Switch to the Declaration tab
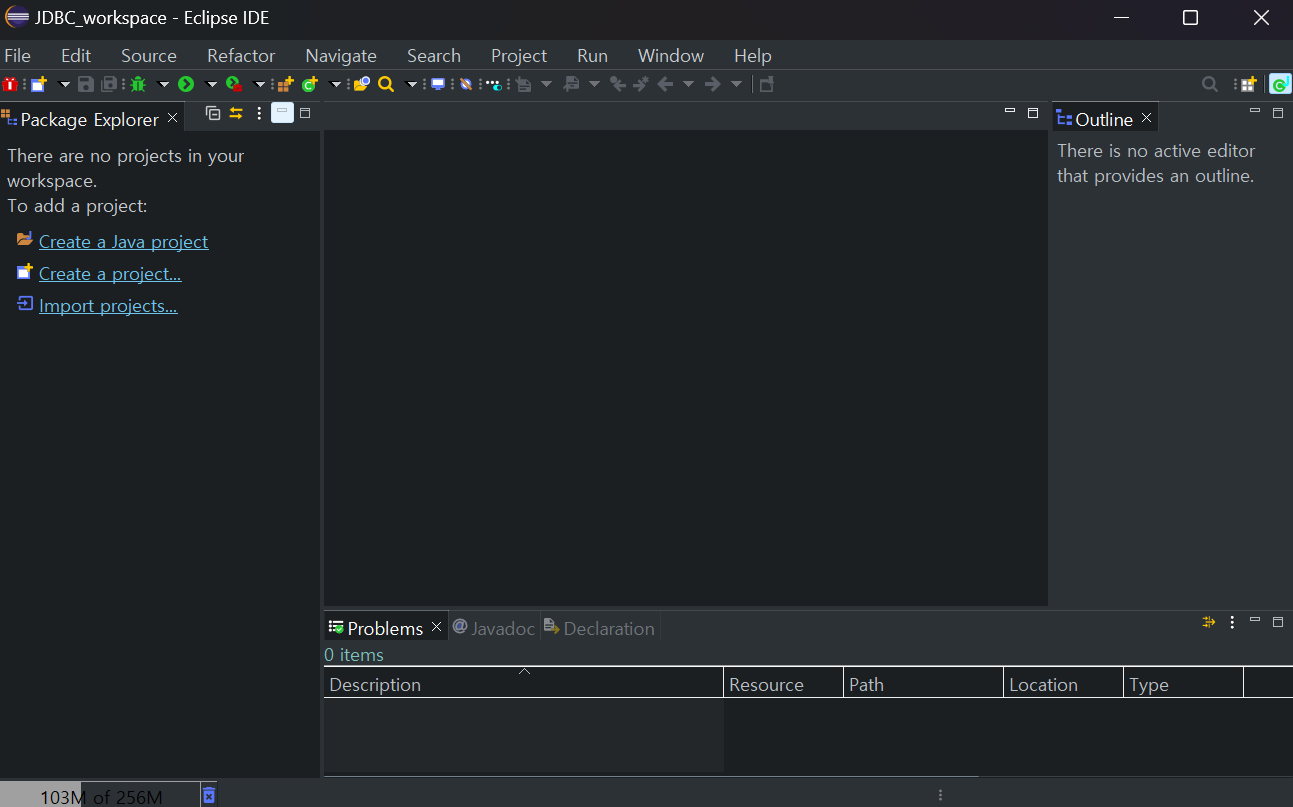 pos(599,628)
